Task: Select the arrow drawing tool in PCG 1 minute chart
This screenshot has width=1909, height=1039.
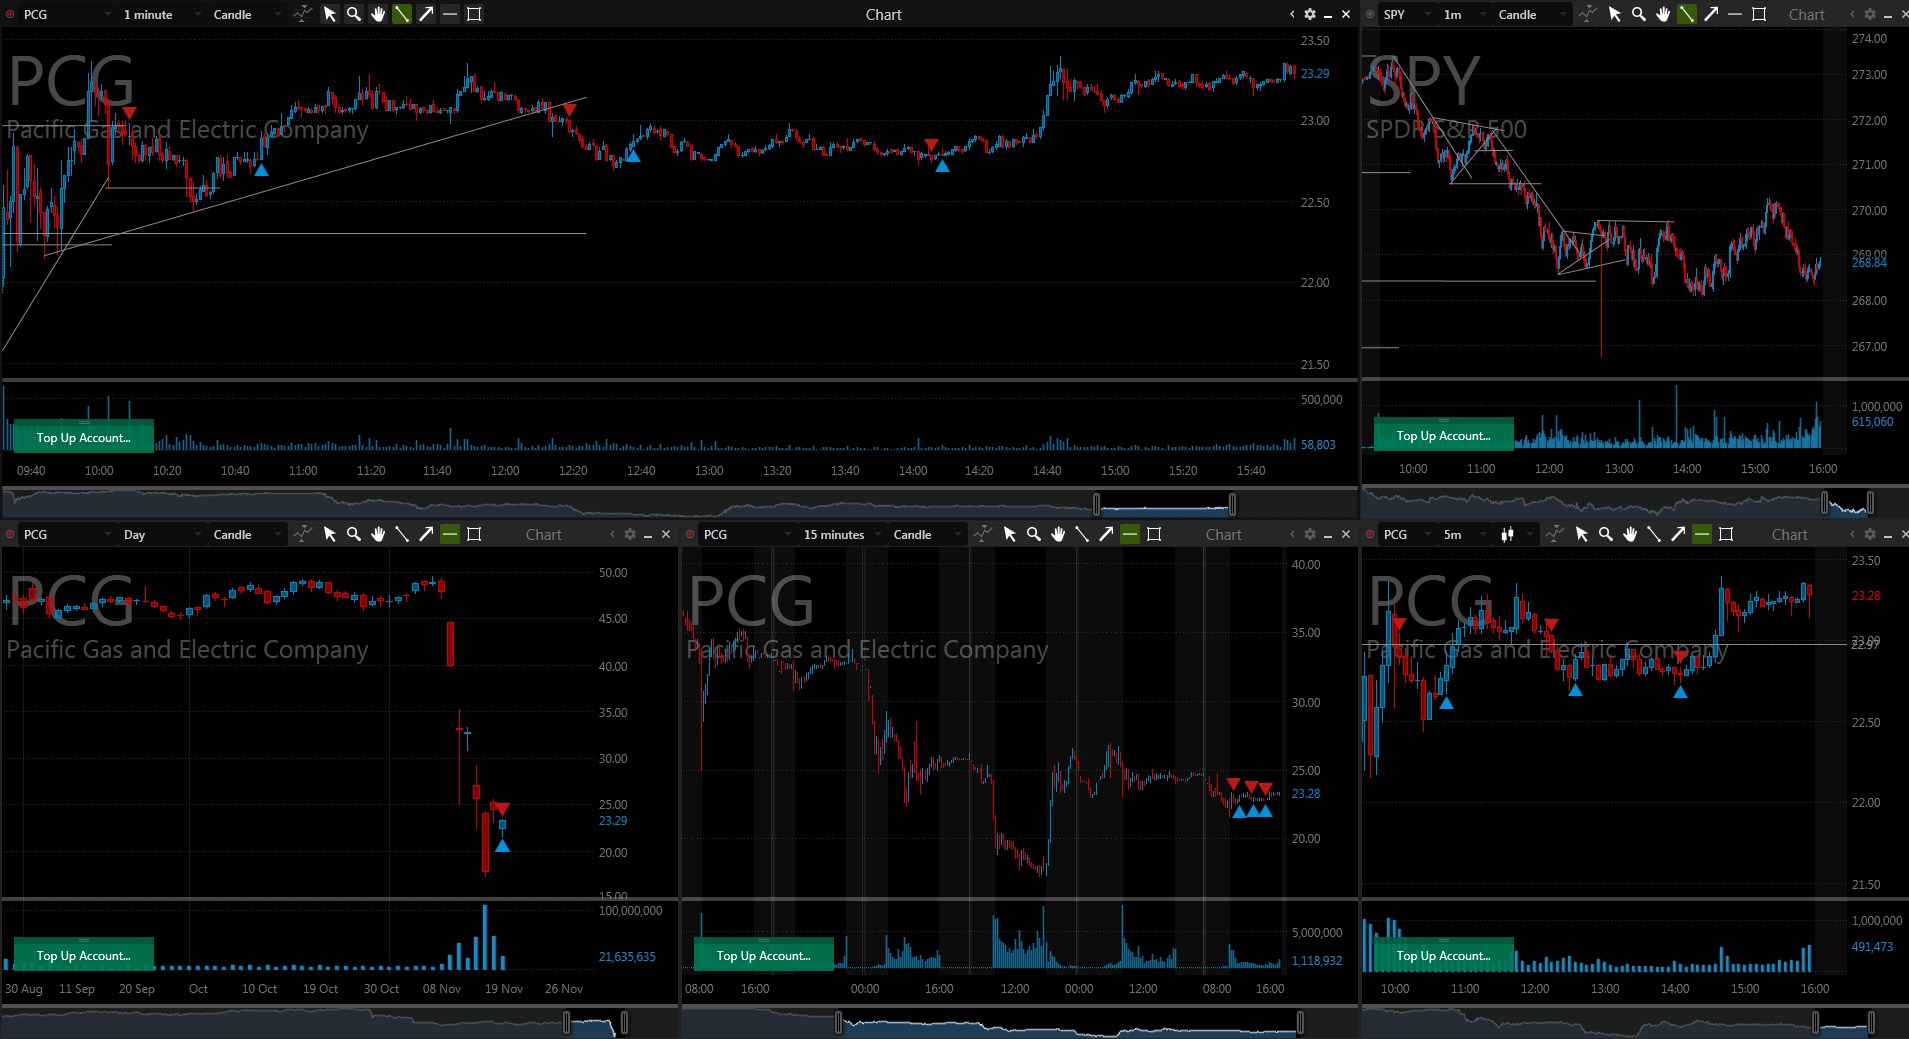Action: coord(426,14)
